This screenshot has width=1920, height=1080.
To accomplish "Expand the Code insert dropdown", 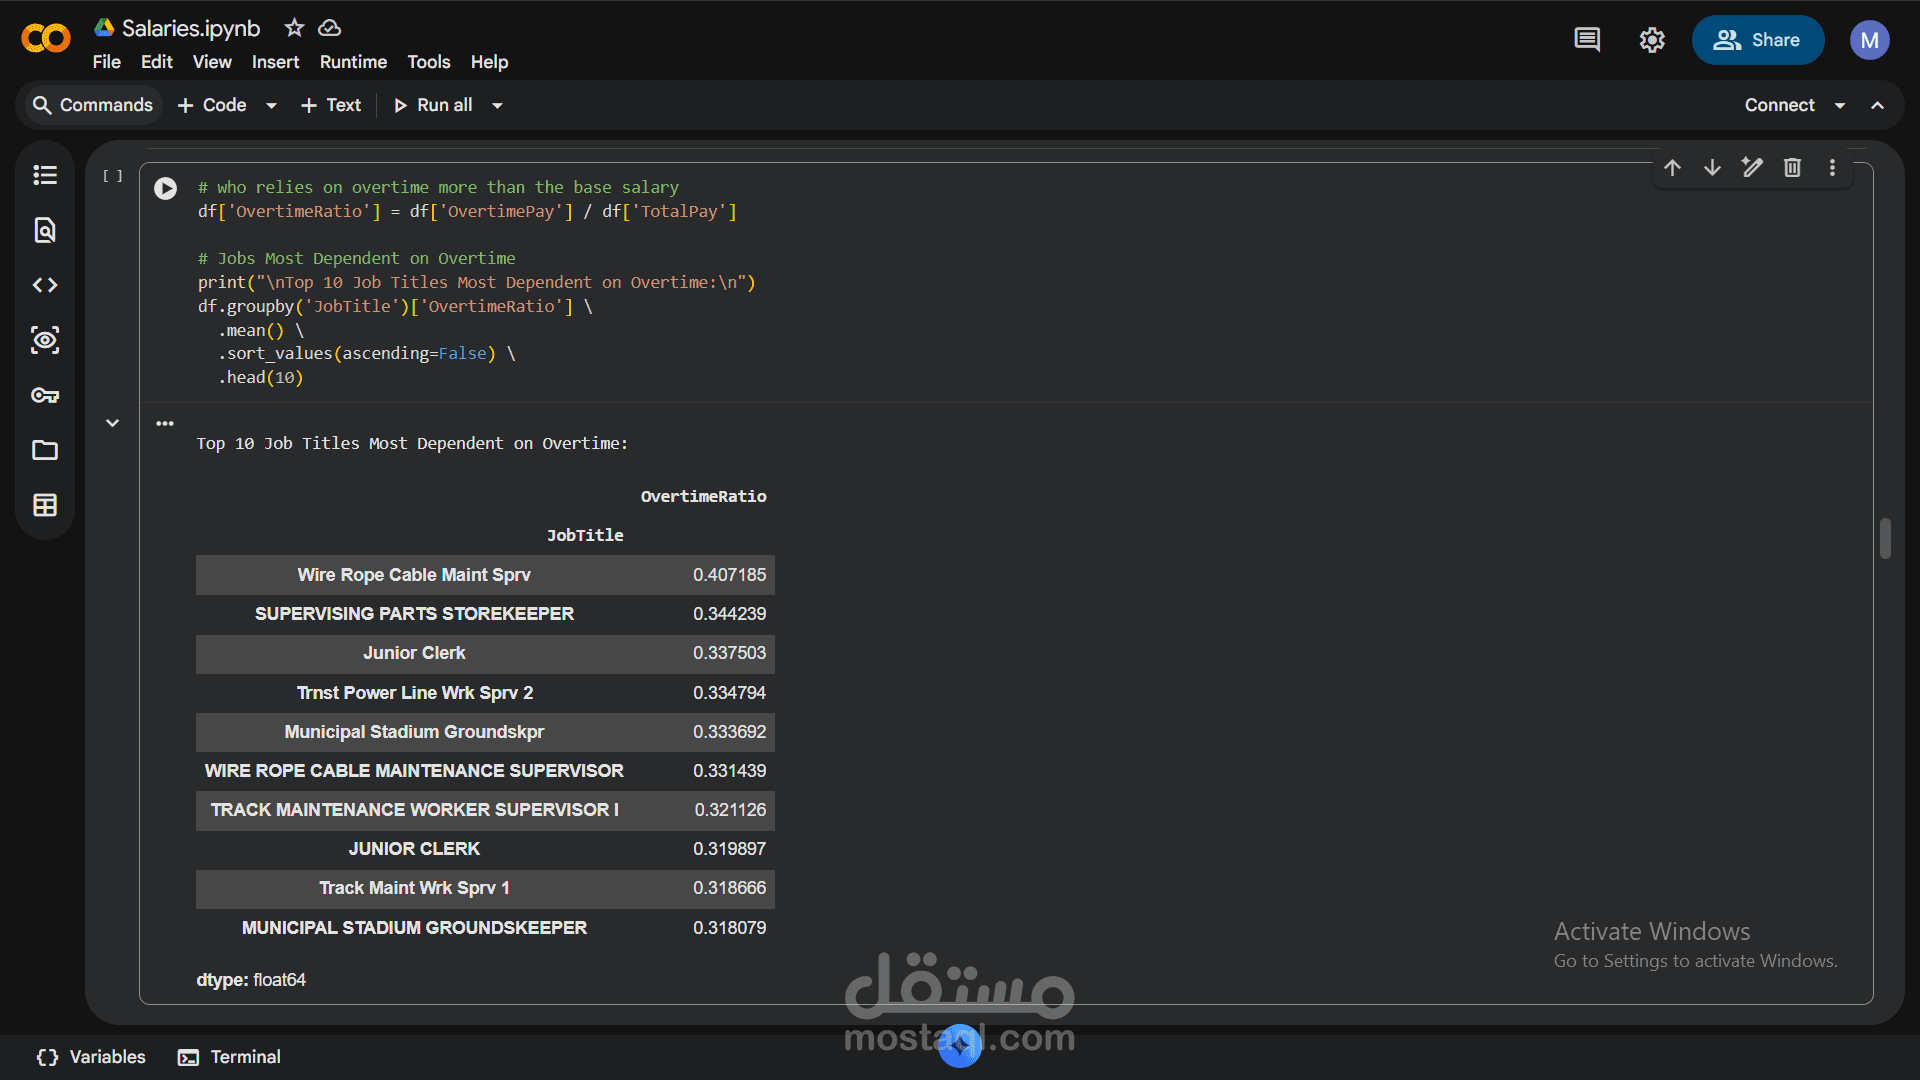I will [271, 105].
